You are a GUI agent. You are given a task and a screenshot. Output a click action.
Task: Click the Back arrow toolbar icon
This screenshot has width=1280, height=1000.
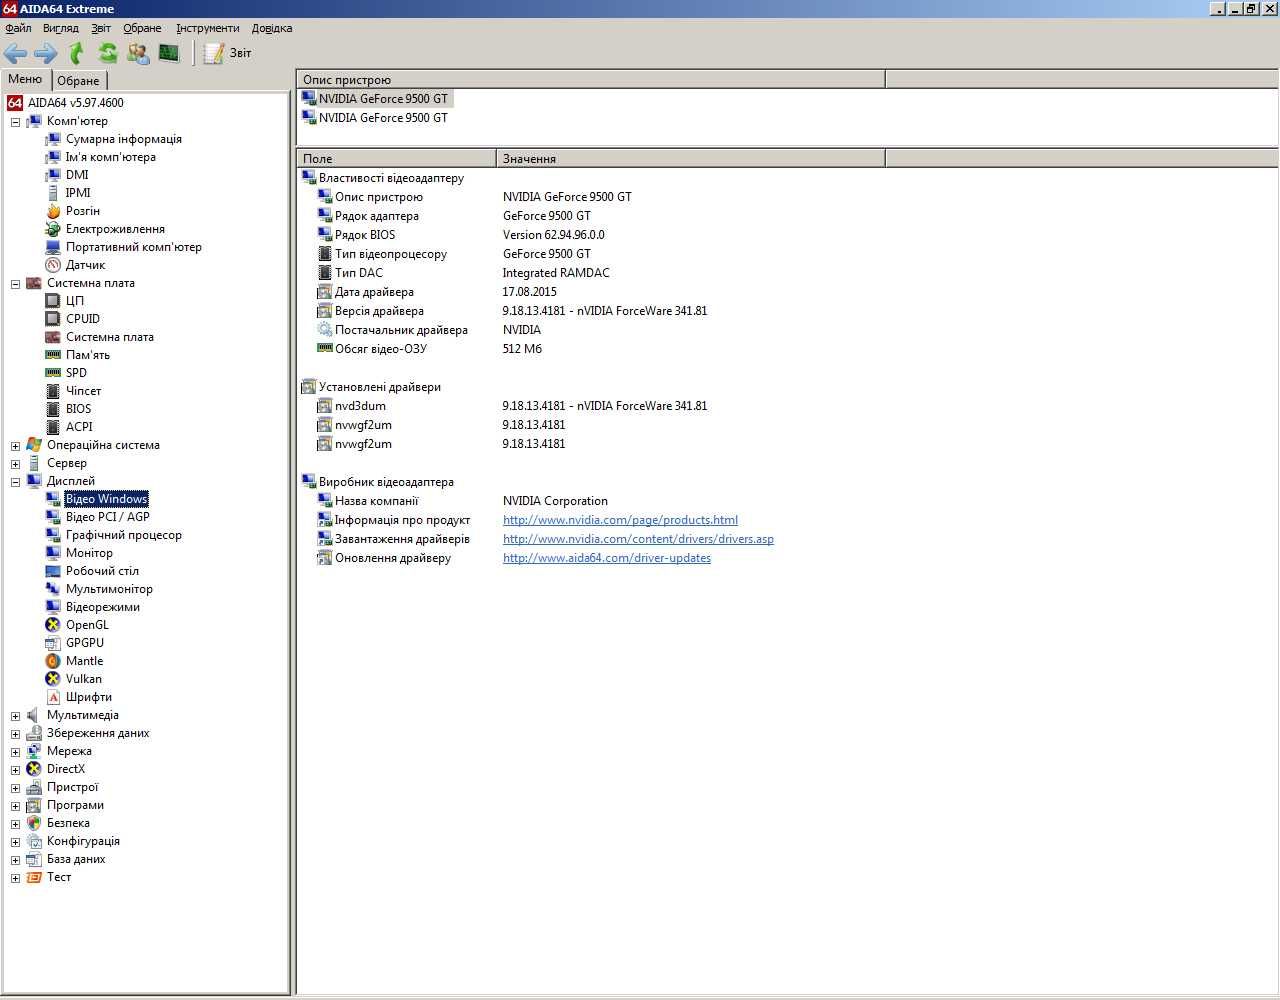click(x=15, y=53)
